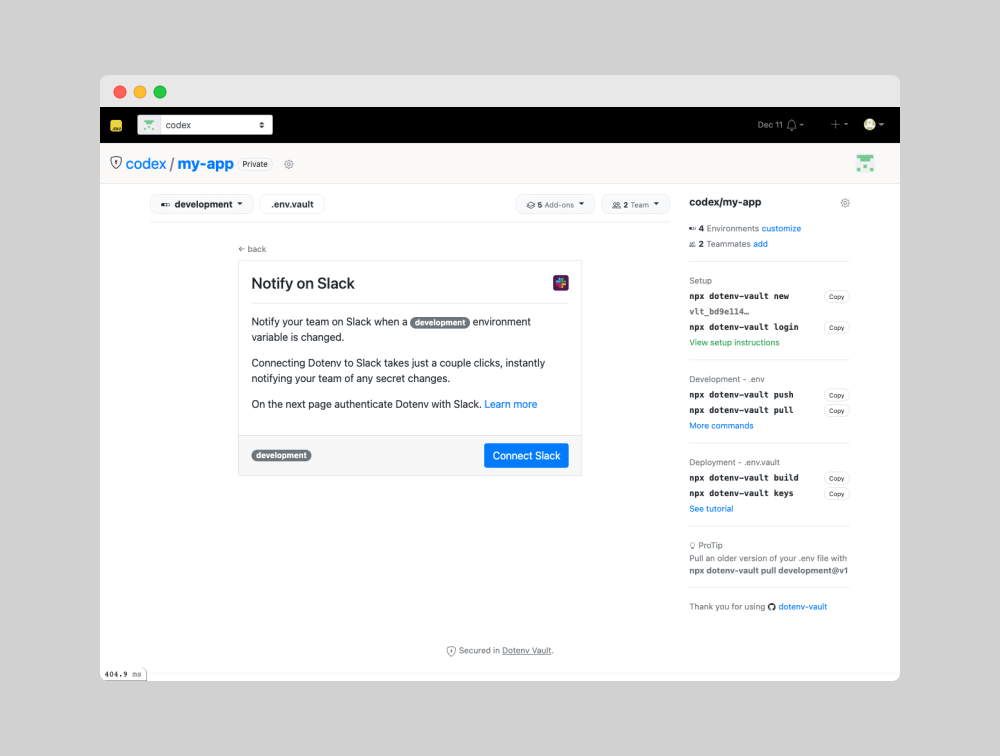Viewport: 1000px width, 756px height.
Task: Copy the npx dotenv-vault login command
Action: (836, 327)
